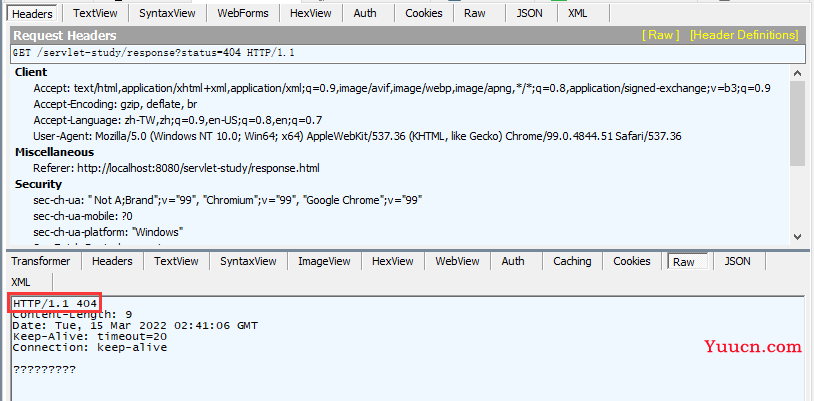Open the response SyntaxView tab
Image resolution: width=814 pixels, height=401 pixels.
point(248,261)
